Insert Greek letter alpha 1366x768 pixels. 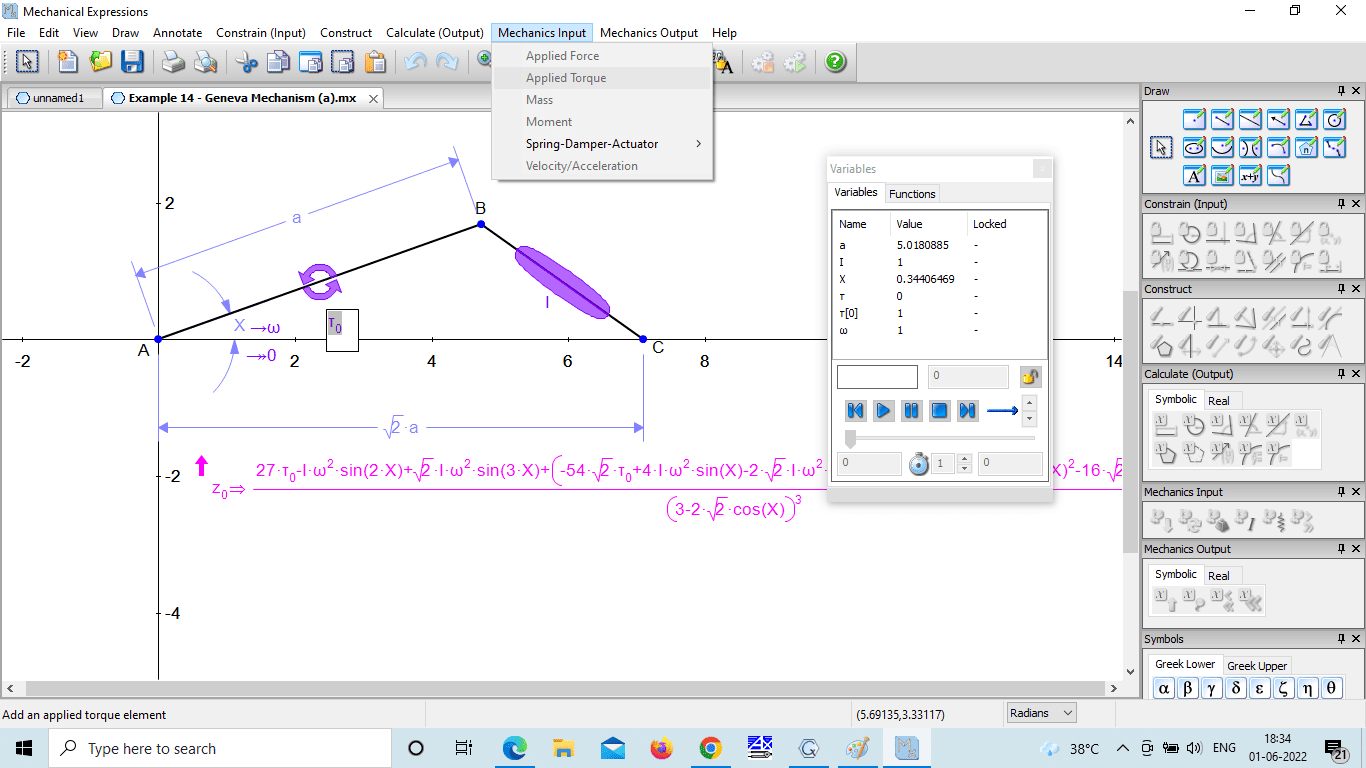click(x=1164, y=688)
